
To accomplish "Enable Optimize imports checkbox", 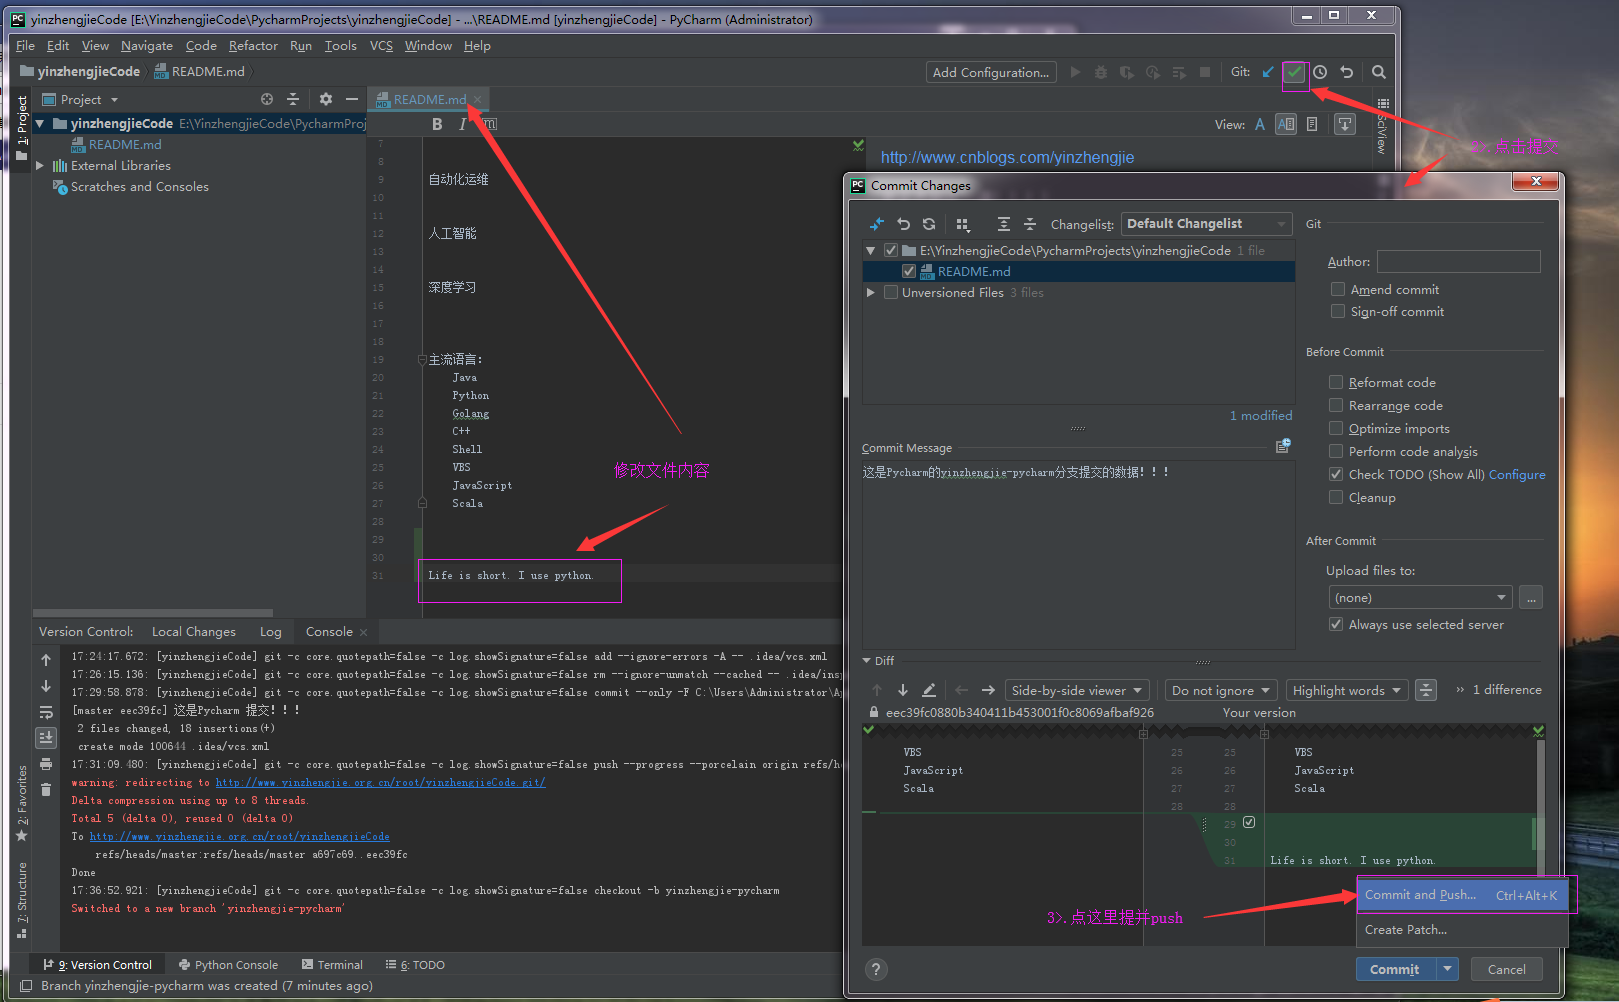I will pyautogui.click(x=1336, y=428).
